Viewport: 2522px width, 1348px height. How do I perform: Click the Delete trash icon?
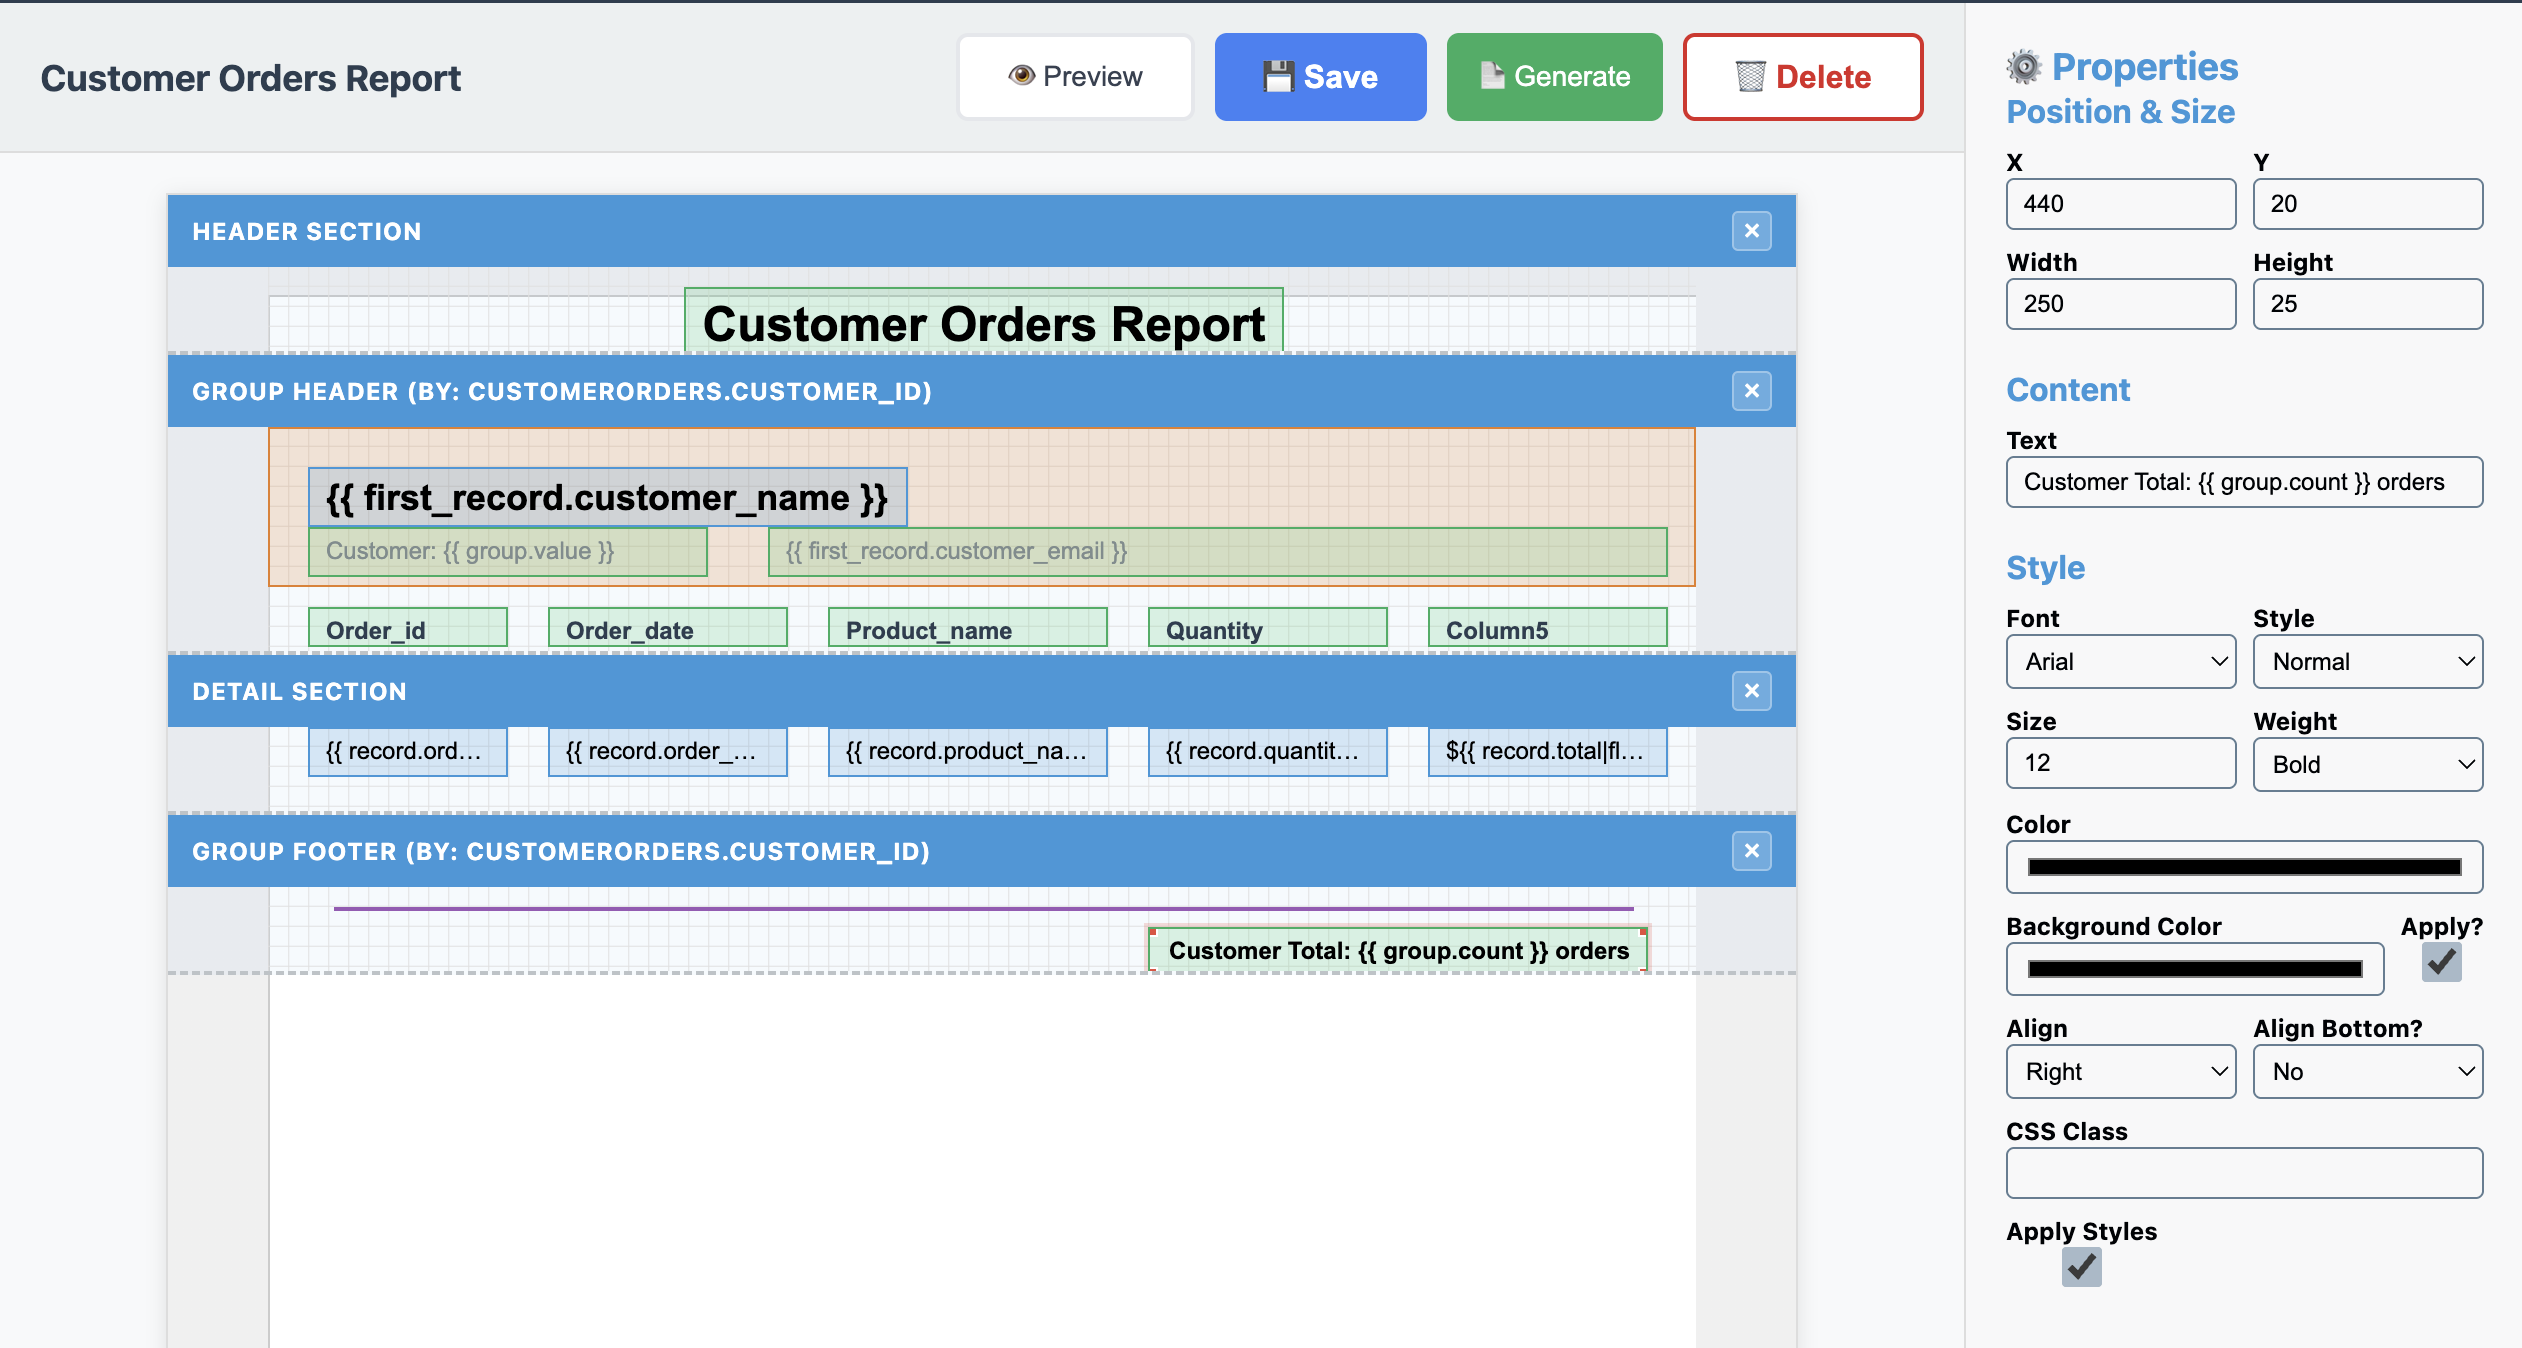1749,76
